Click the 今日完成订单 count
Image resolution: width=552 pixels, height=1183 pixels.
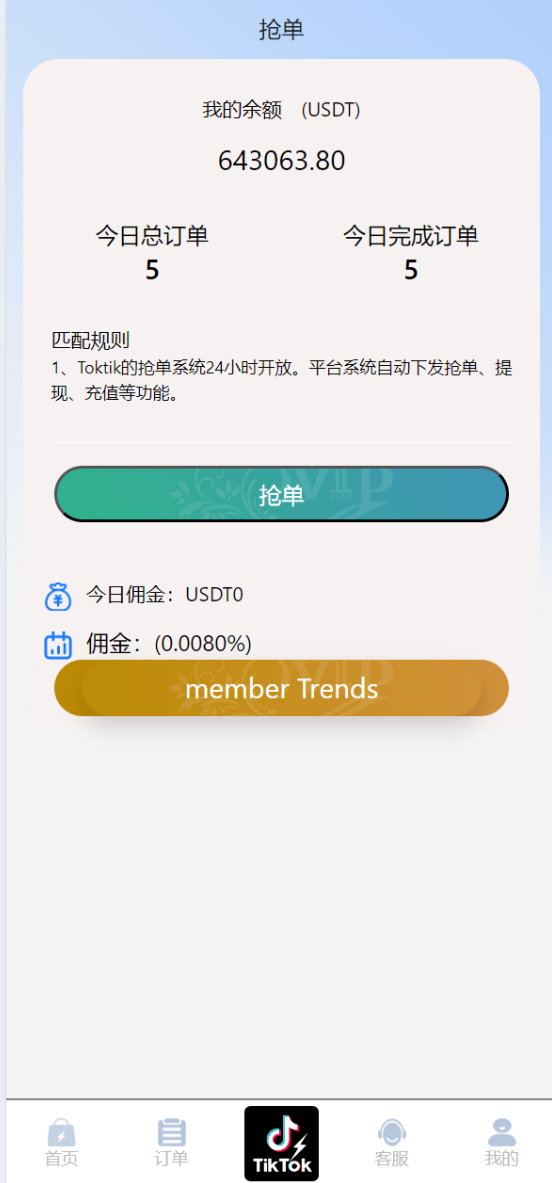click(411, 270)
